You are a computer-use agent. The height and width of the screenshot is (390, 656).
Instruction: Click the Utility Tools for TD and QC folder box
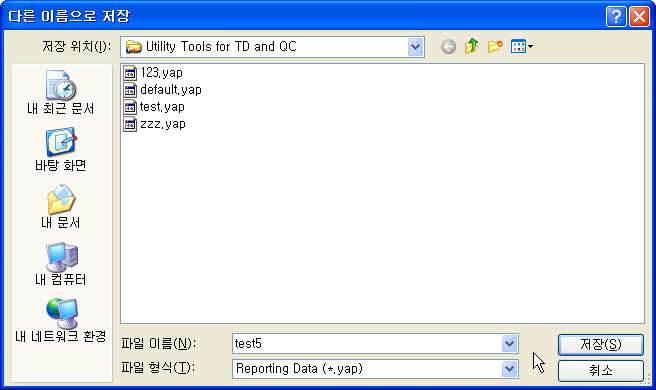coord(272,47)
